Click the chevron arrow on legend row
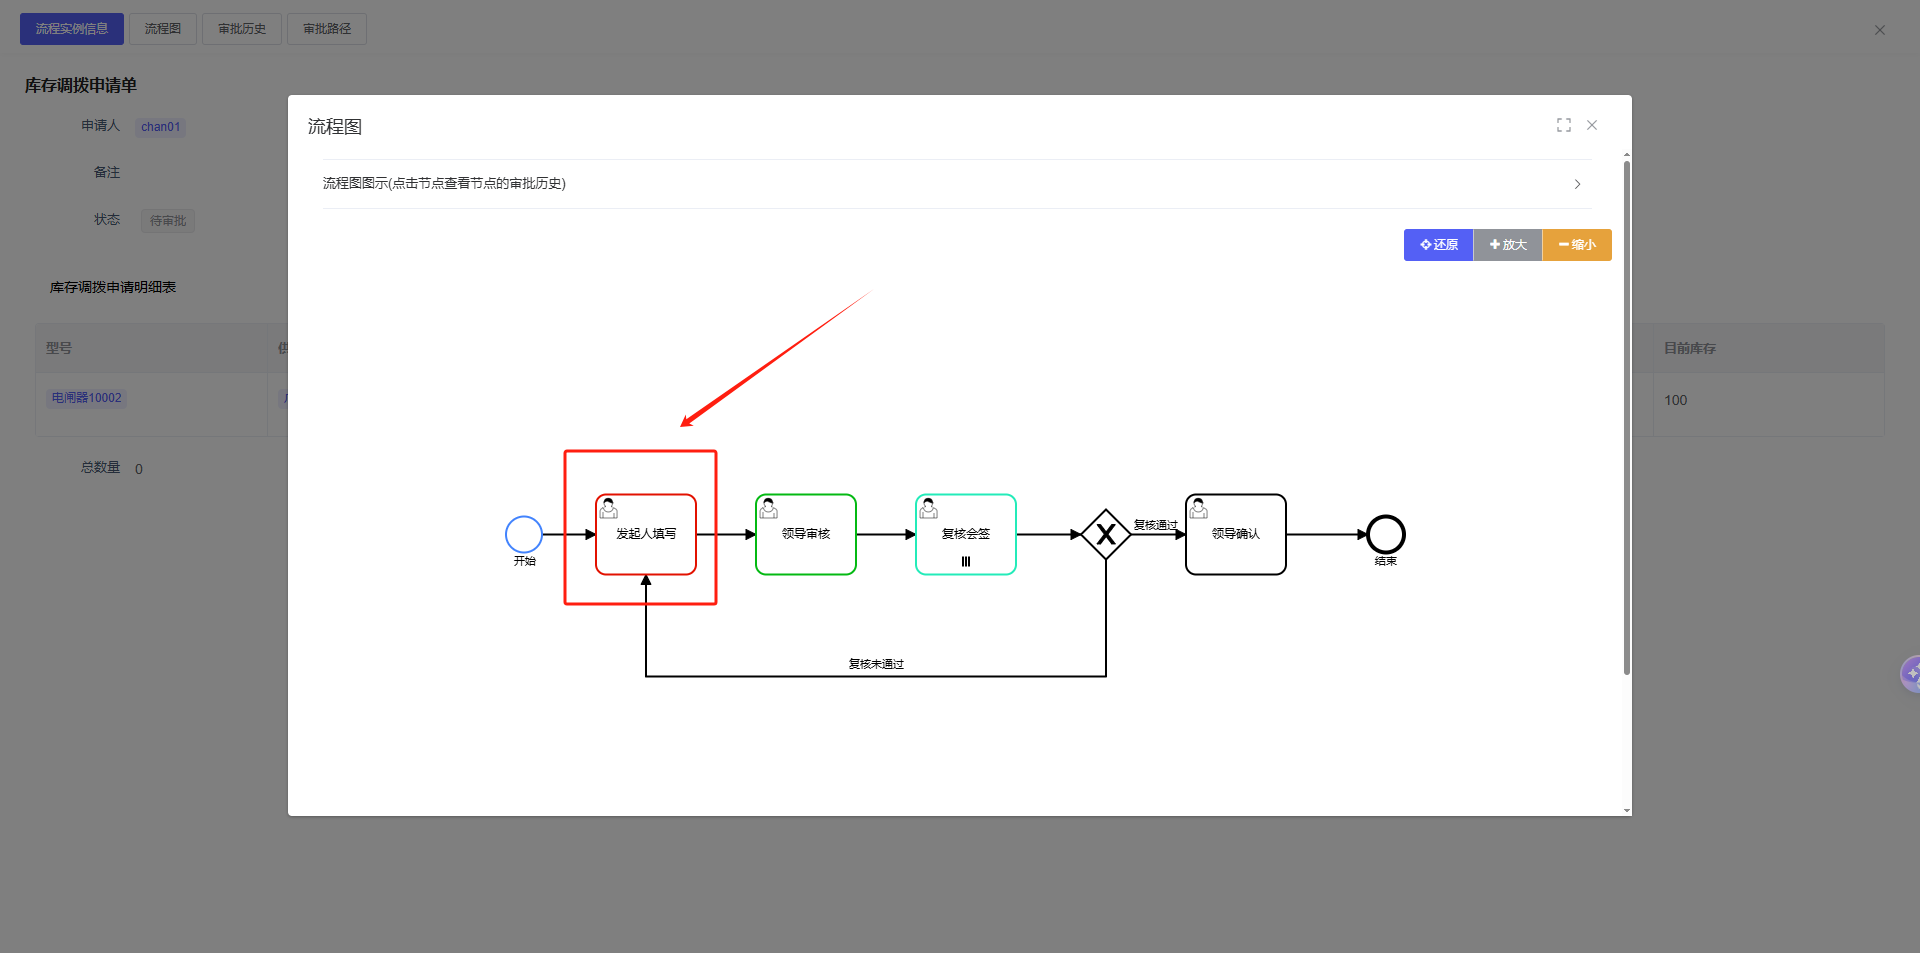This screenshot has width=1920, height=953. click(1577, 184)
